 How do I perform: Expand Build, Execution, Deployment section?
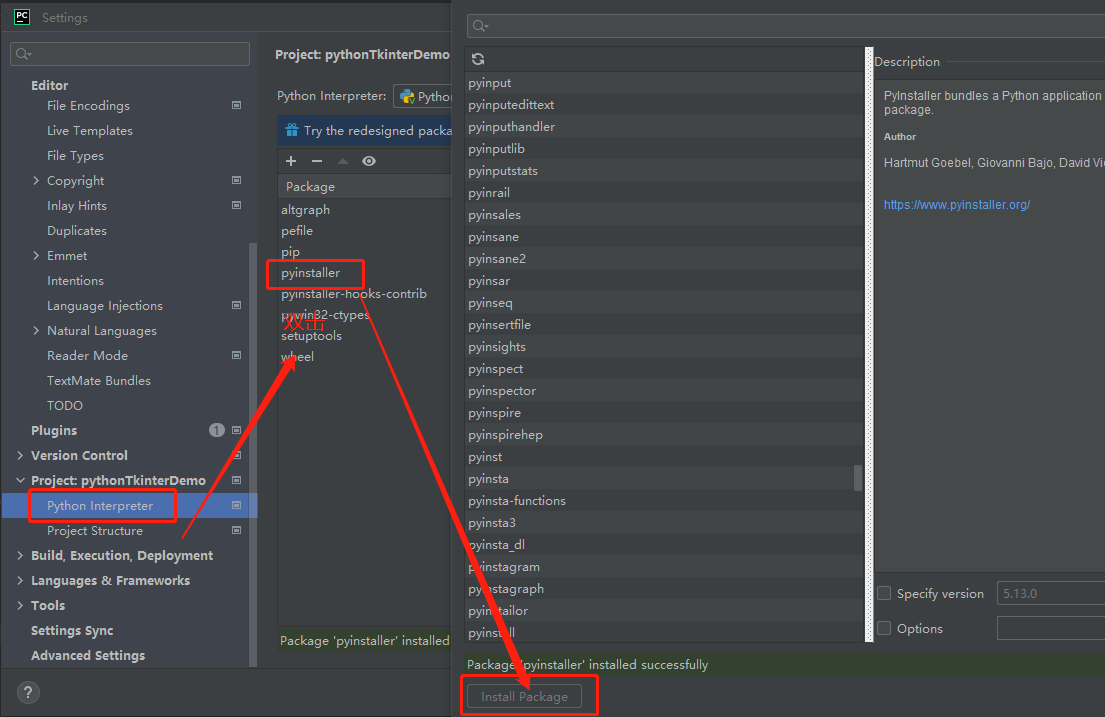[x=20, y=556]
